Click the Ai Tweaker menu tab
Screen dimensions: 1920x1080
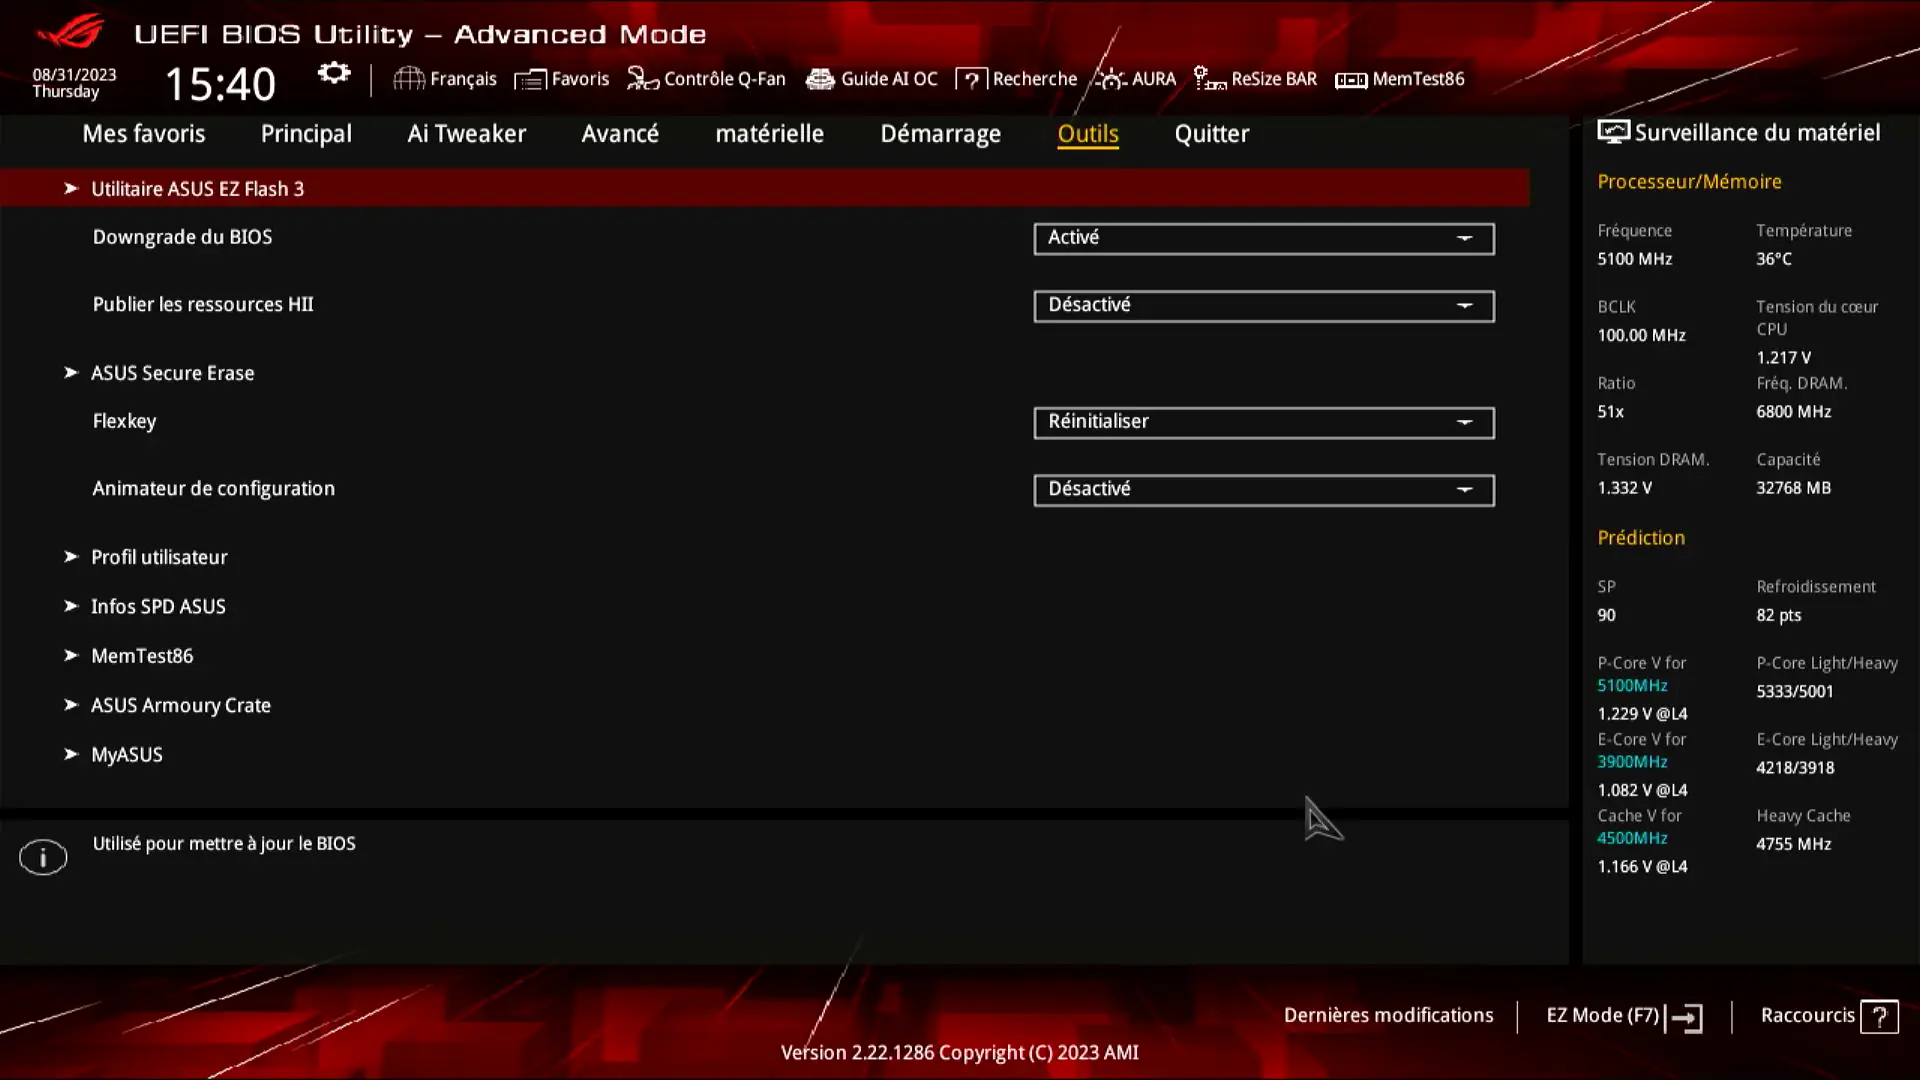tap(467, 133)
